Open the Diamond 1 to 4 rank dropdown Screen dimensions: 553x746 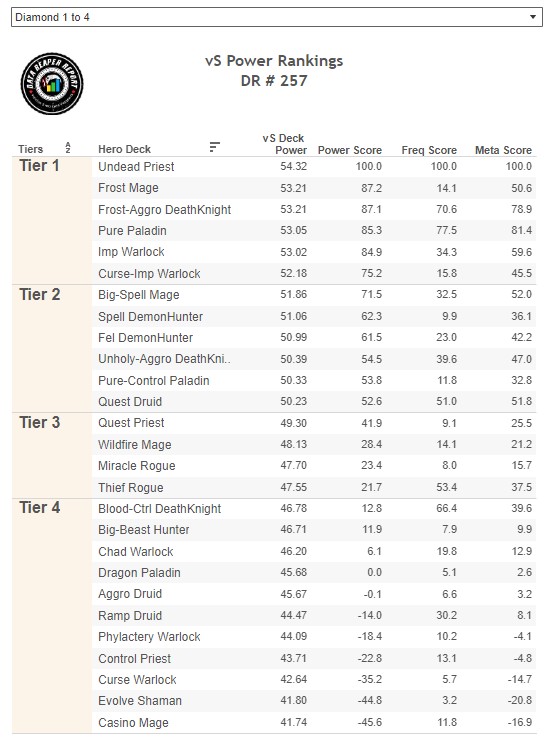pyautogui.click(x=276, y=17)
